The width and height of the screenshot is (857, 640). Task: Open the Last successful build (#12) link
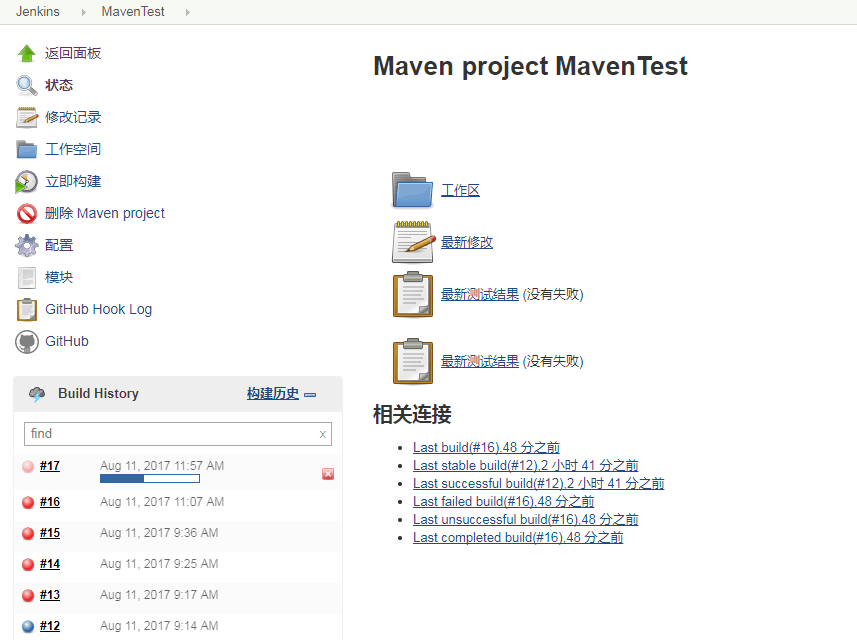coord(539,484)
